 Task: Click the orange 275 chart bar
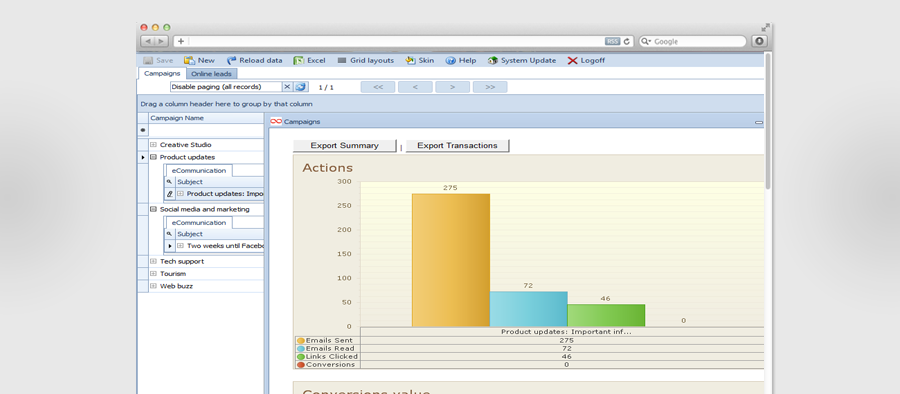(451, 260)
